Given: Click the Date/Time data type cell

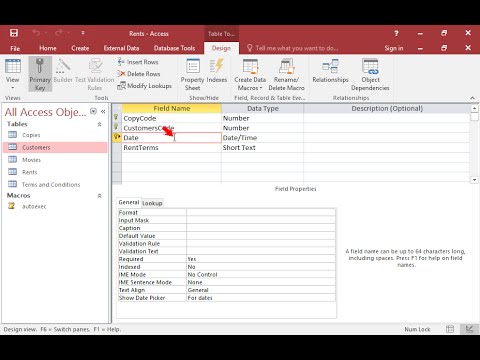Looking at the screenshot, I should pyautogui.click(x=262, y=138).
